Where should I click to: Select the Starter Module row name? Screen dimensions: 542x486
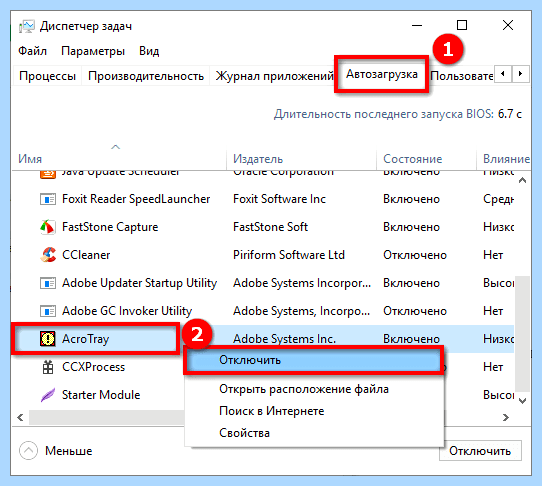[x=101, y=395]
